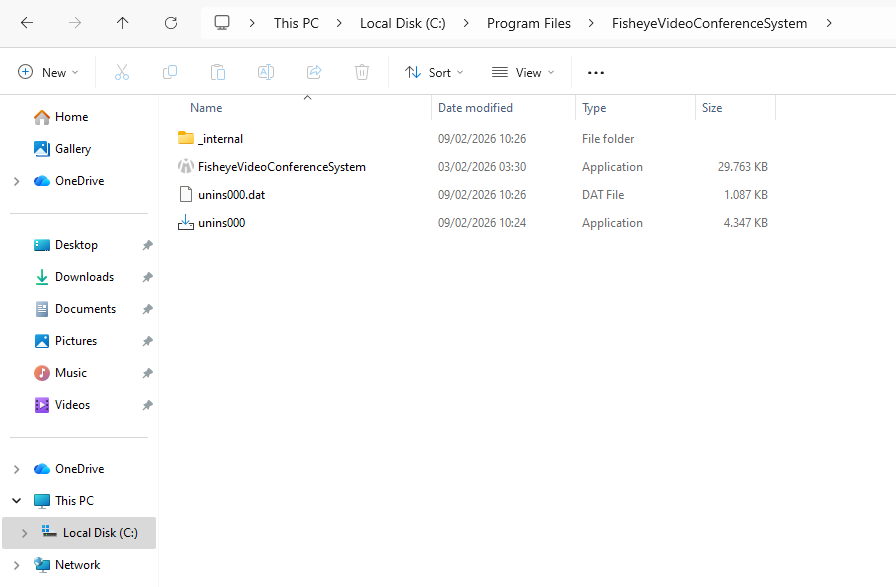
Task: Navigate back with the back arrow
Action: (27, 22)
